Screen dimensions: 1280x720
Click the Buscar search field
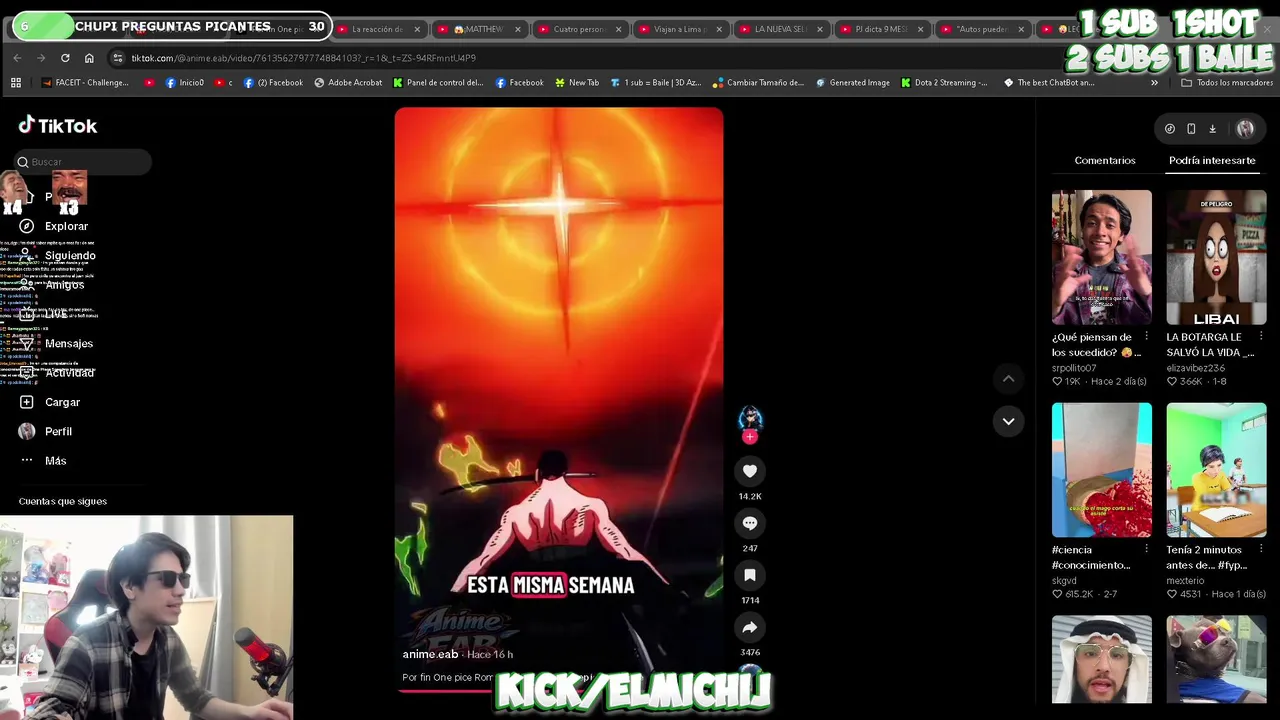[82, 162]
